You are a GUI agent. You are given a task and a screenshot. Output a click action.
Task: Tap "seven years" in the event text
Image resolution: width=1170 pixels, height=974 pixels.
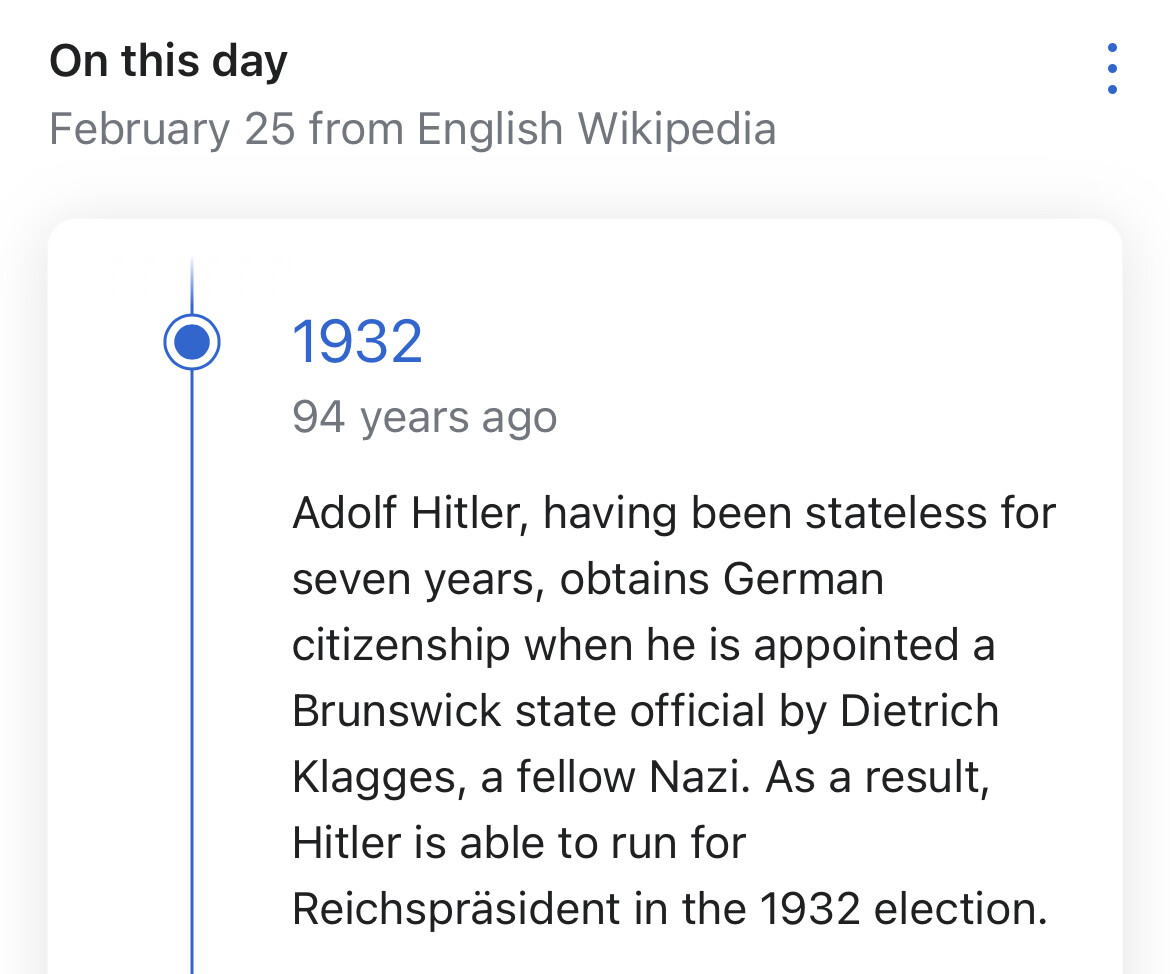coord(418,580)
